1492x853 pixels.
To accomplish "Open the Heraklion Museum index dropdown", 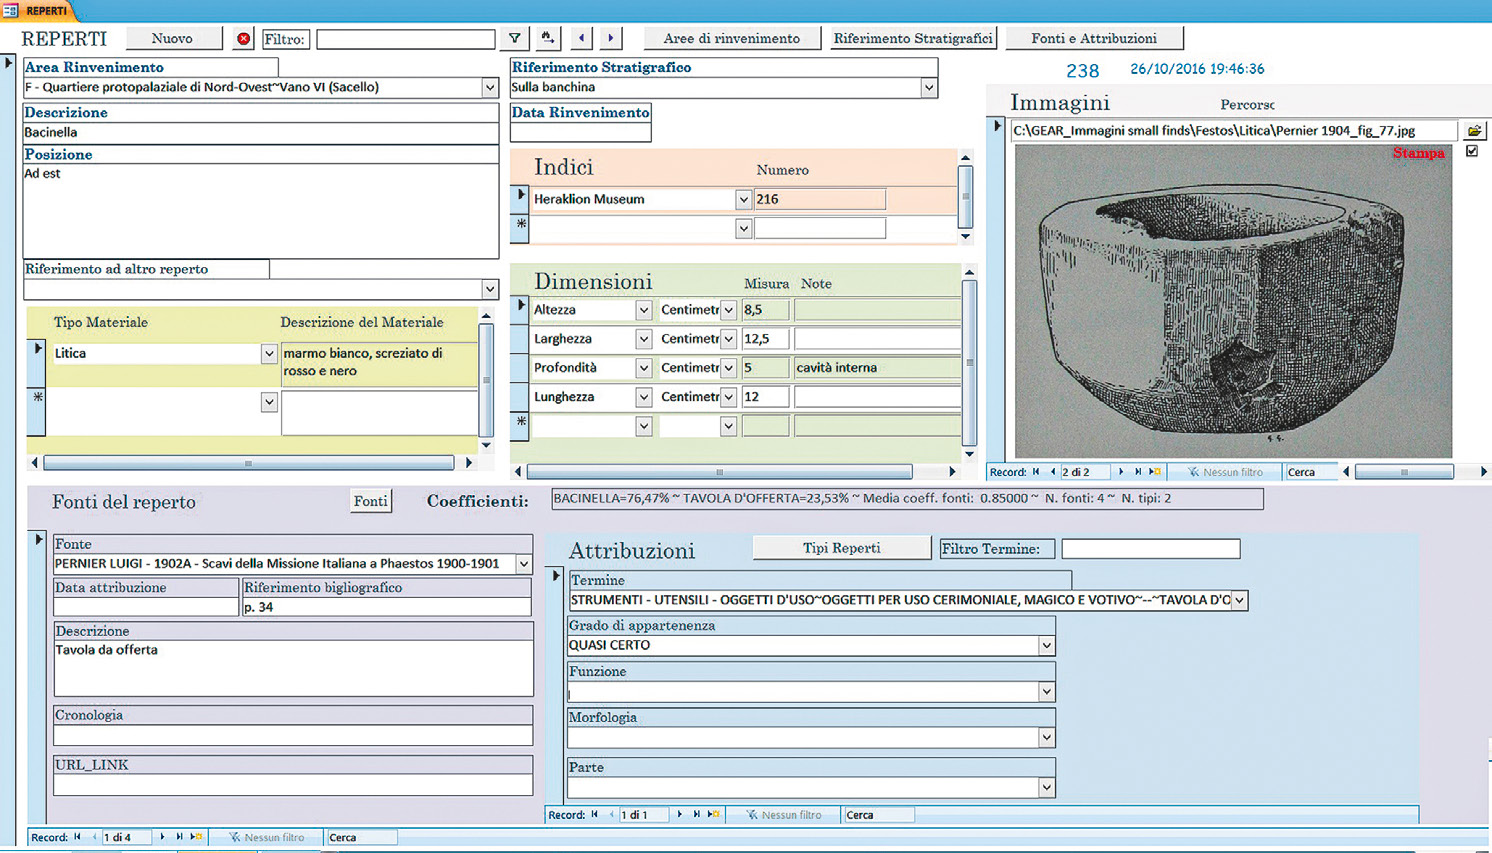I will [x=743, y=200].
